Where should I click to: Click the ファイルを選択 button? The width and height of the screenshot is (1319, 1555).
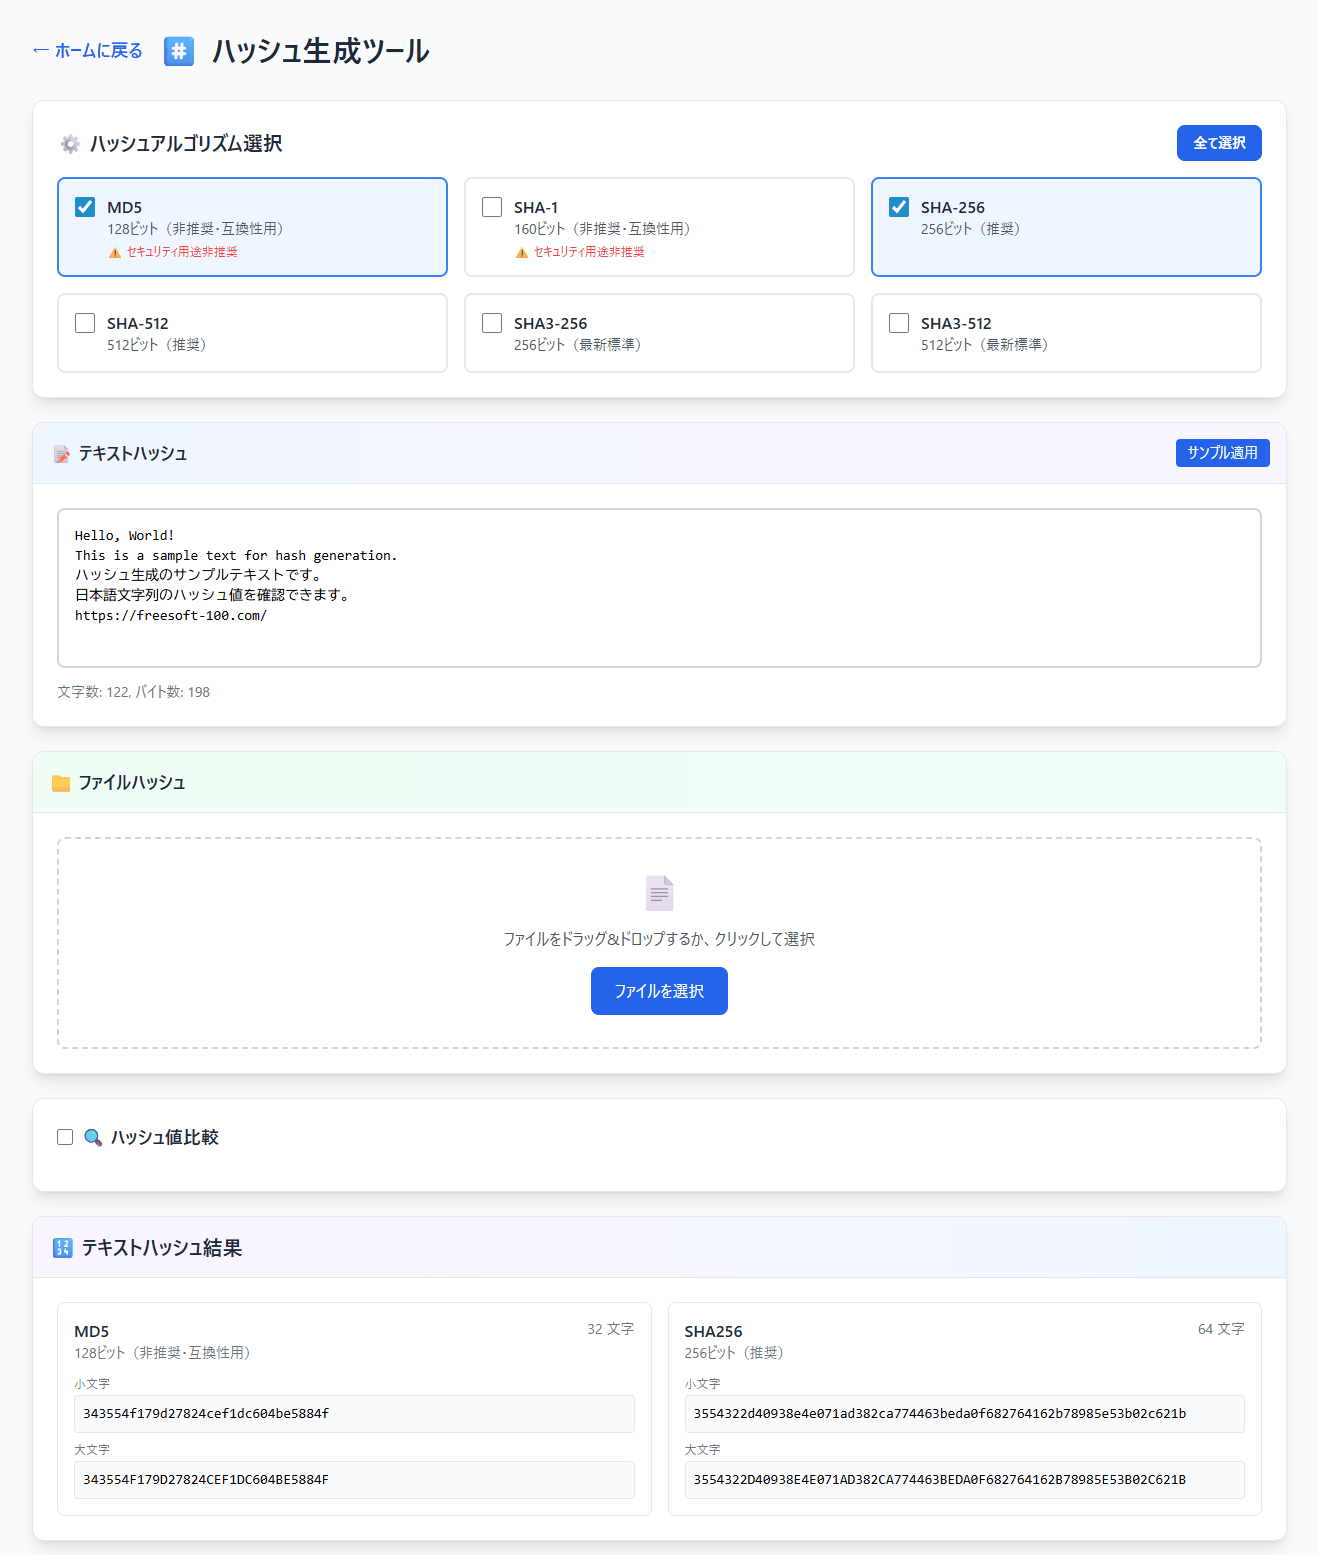(659, 991)
